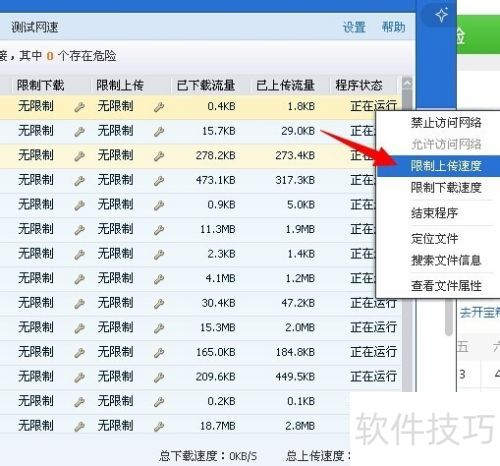This screenshot has width=500, height=466.
Task: Open the 帮助 link
Action: (x=394, y=27)
